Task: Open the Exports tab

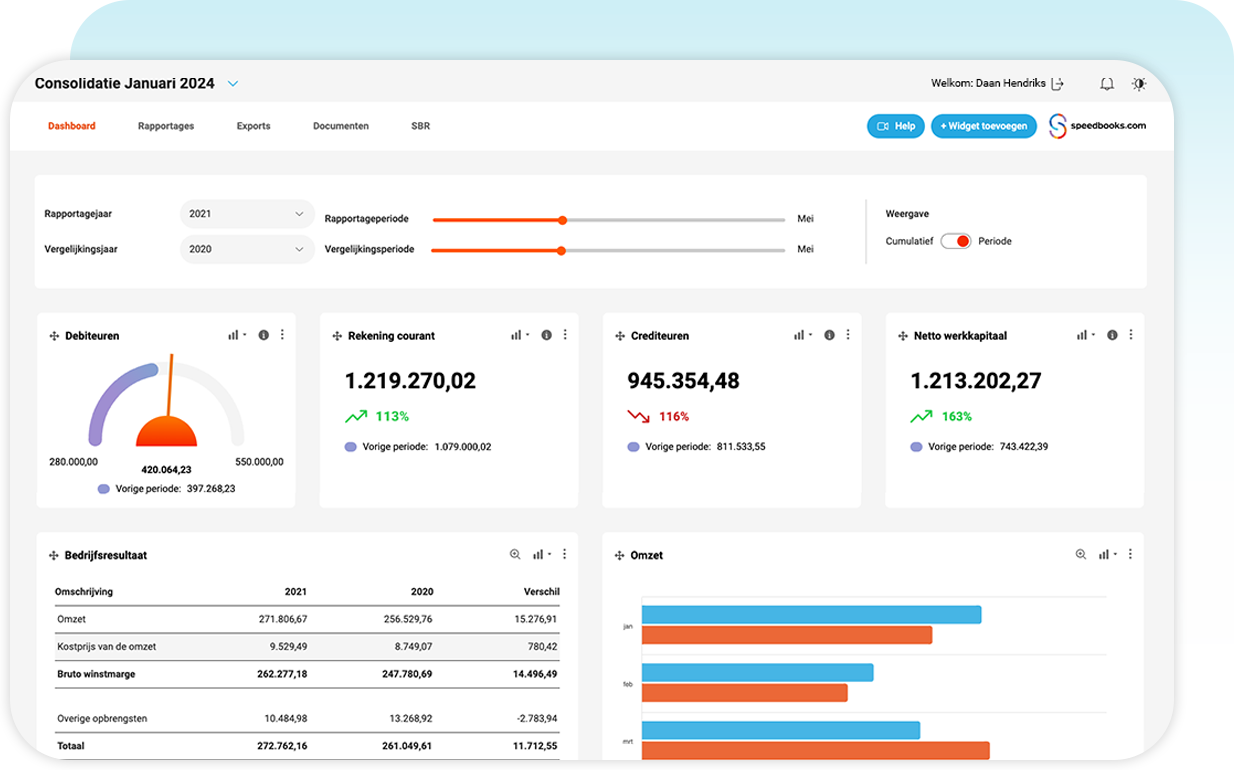Action: pyautogui.click(x=253, y=126)
